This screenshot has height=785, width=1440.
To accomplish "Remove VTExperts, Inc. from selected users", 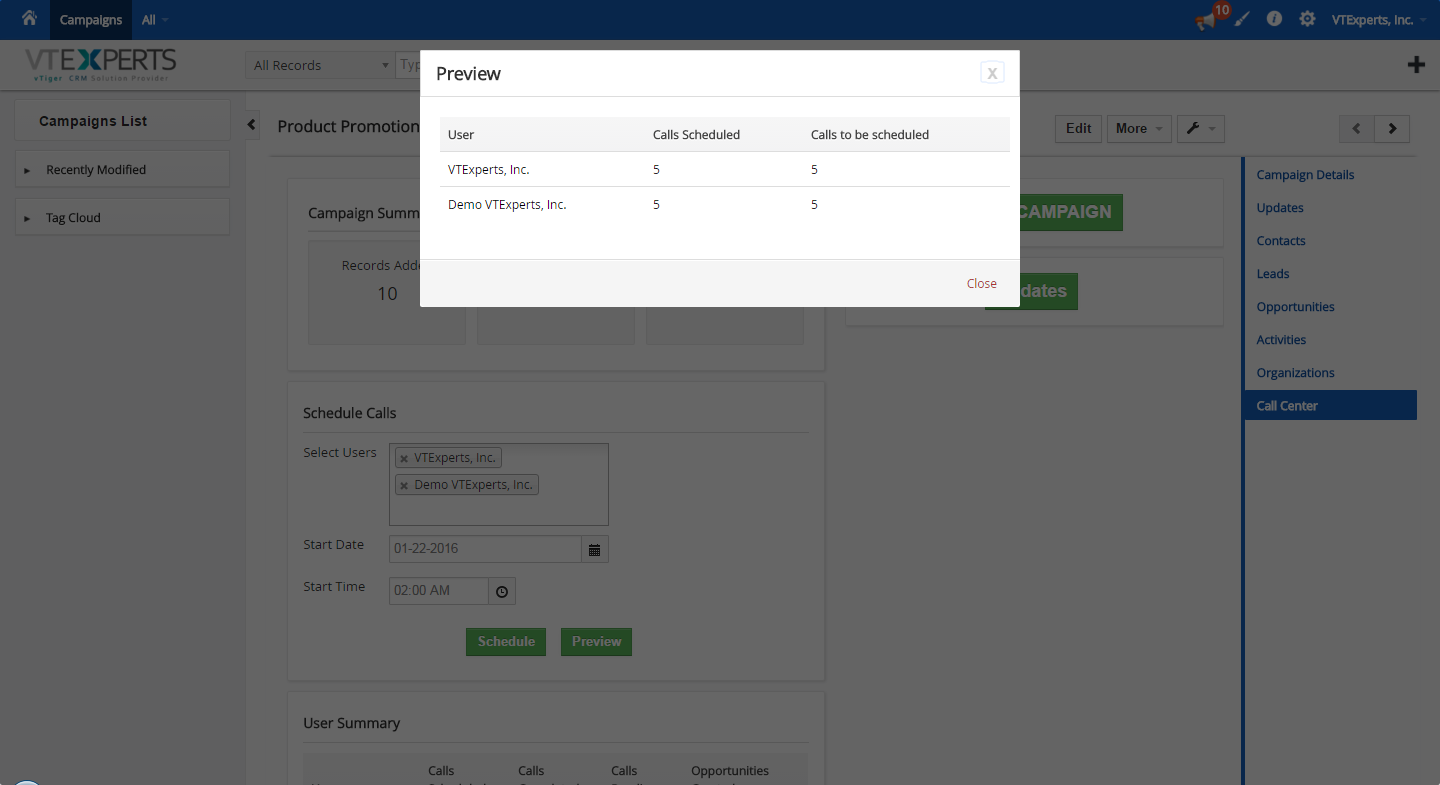I will point(404,458).
